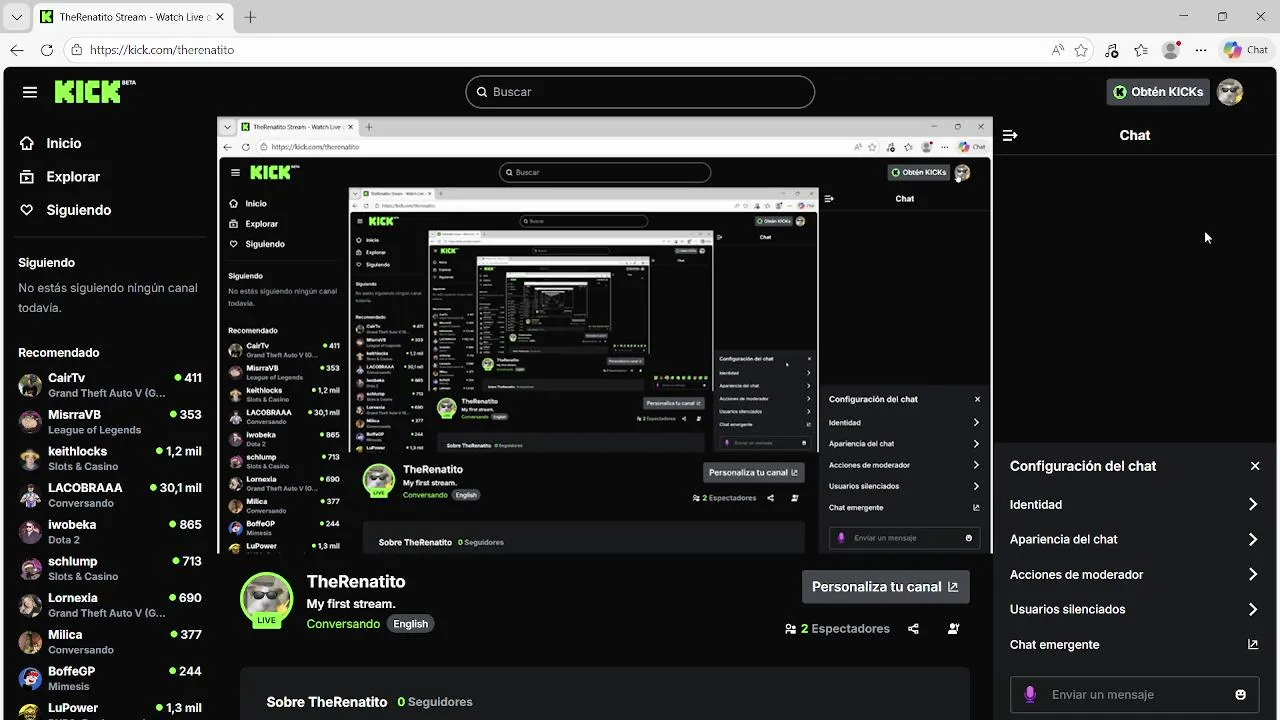Click TheRenatito LIVE avatar
Viewport: 1280px width, 720px height.
tap(266, 600)
